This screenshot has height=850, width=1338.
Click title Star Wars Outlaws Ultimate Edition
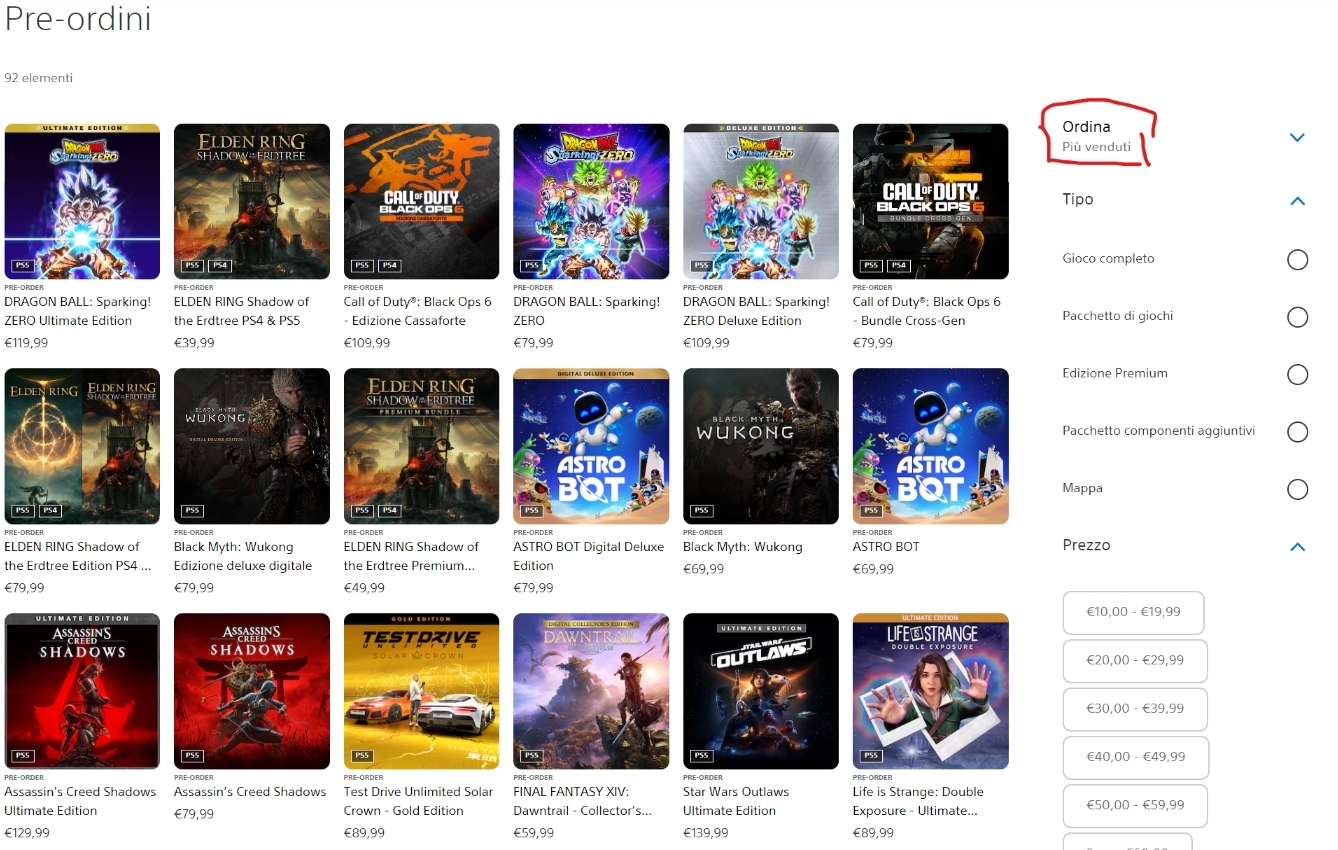736,801
